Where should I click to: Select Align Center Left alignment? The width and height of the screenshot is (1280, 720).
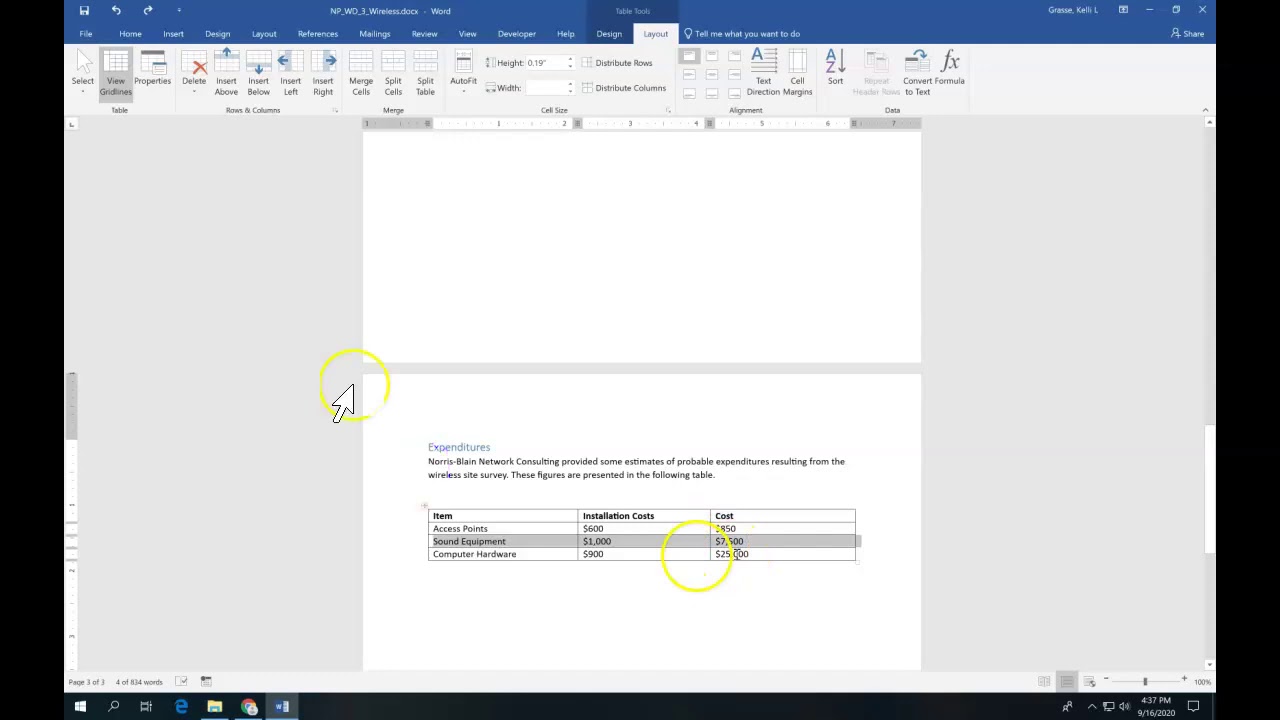coord(689,75)
